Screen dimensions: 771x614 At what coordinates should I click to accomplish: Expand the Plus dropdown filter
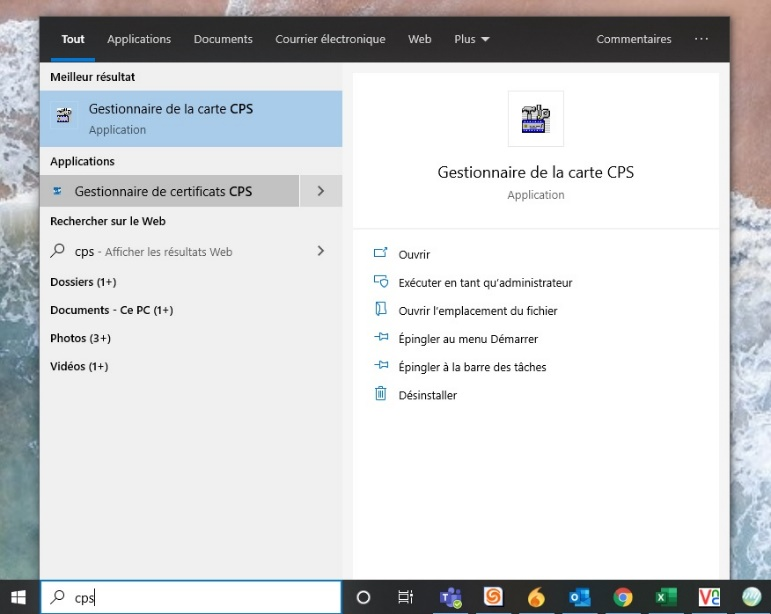(x=472, y=39)
